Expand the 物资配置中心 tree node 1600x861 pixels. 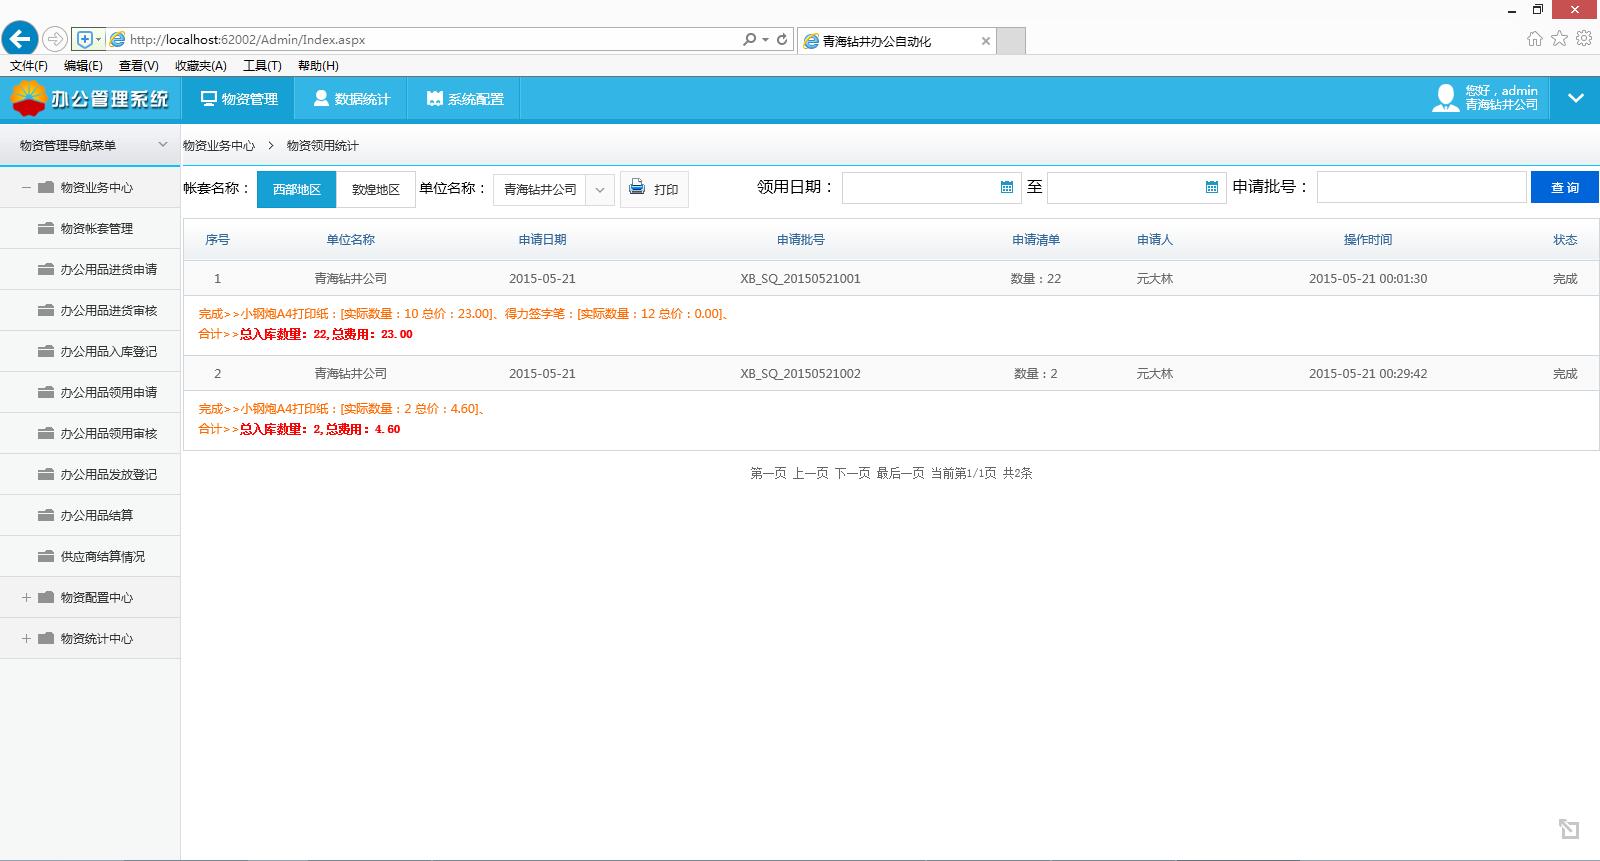(x=26, y=597)
